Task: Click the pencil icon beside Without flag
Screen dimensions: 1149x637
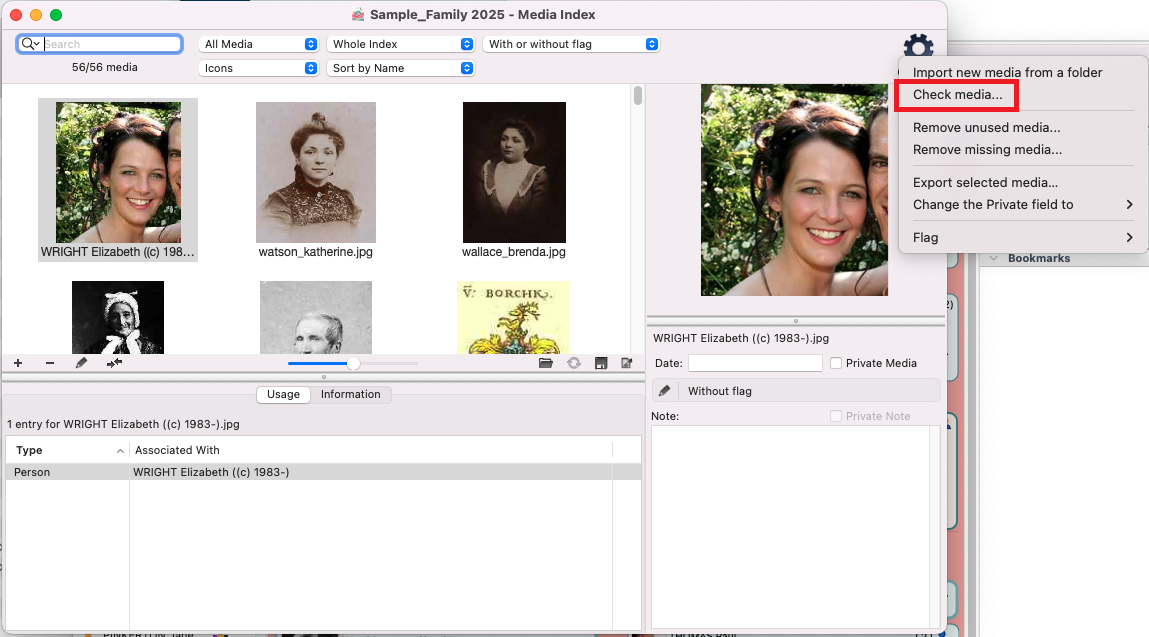Action: (x=665, y=391)
